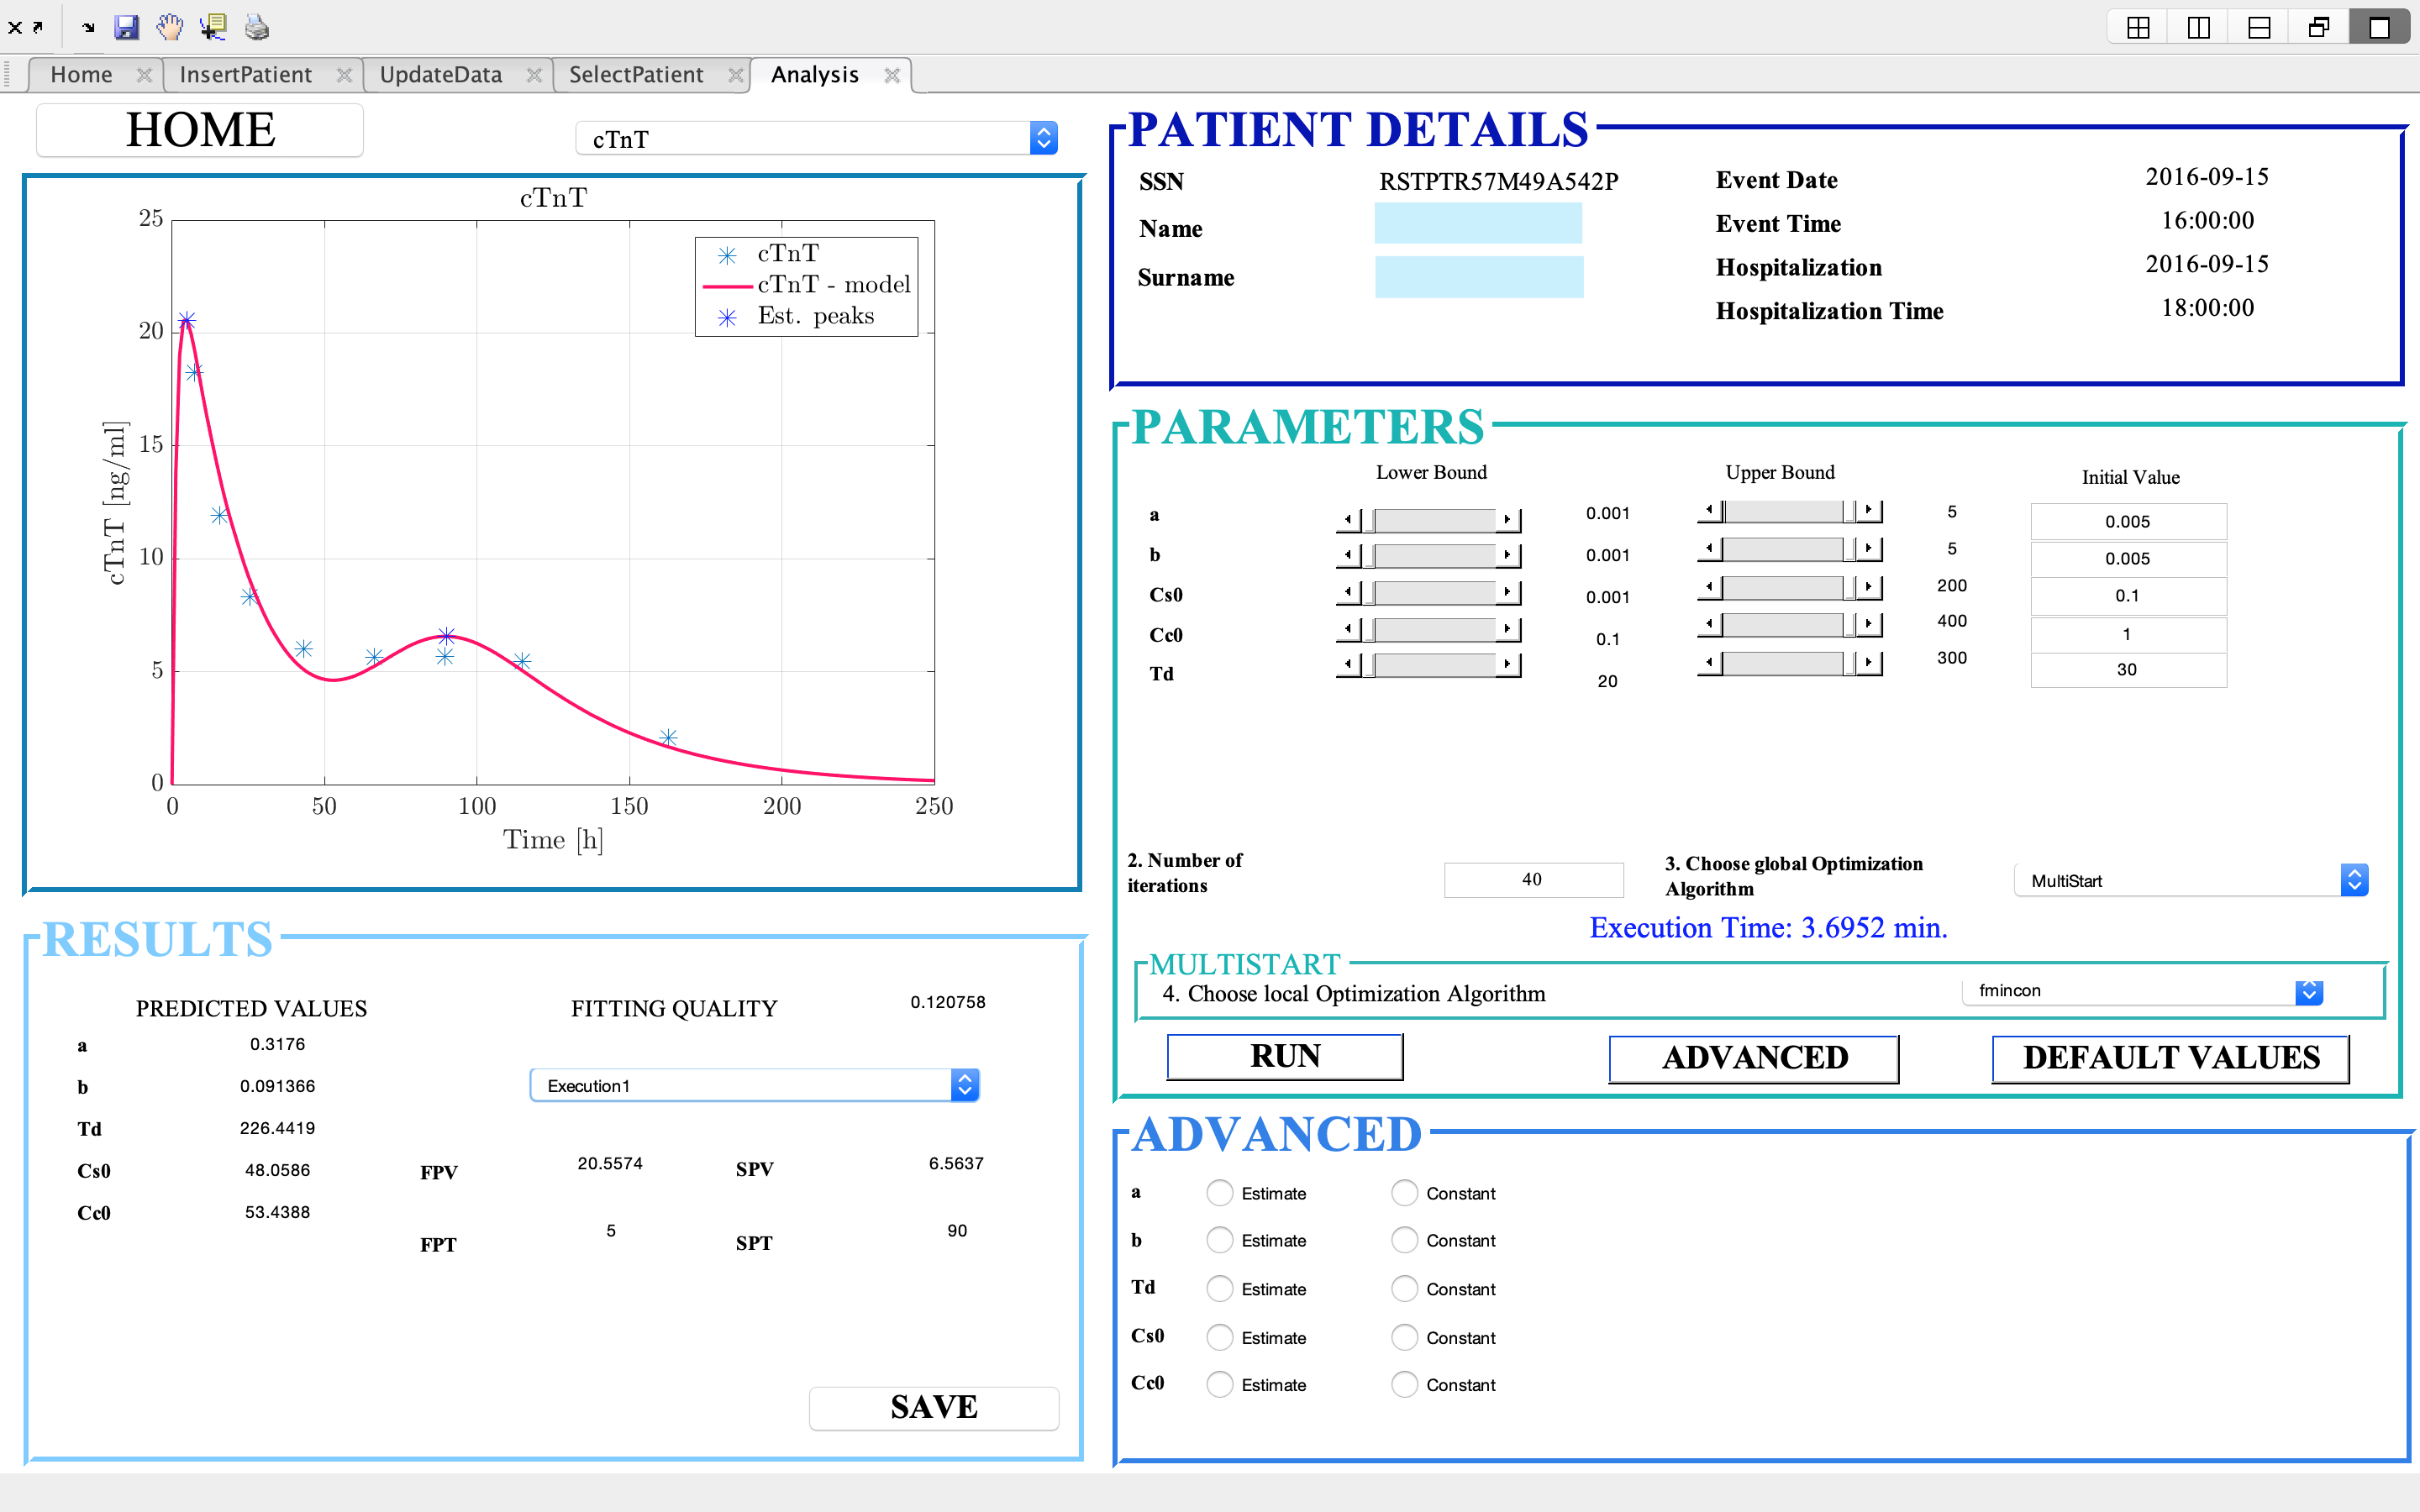Screen dimensions: 2420x1512
Task: Save the figure with the floppy disk icon
Action: pos(126,27)
